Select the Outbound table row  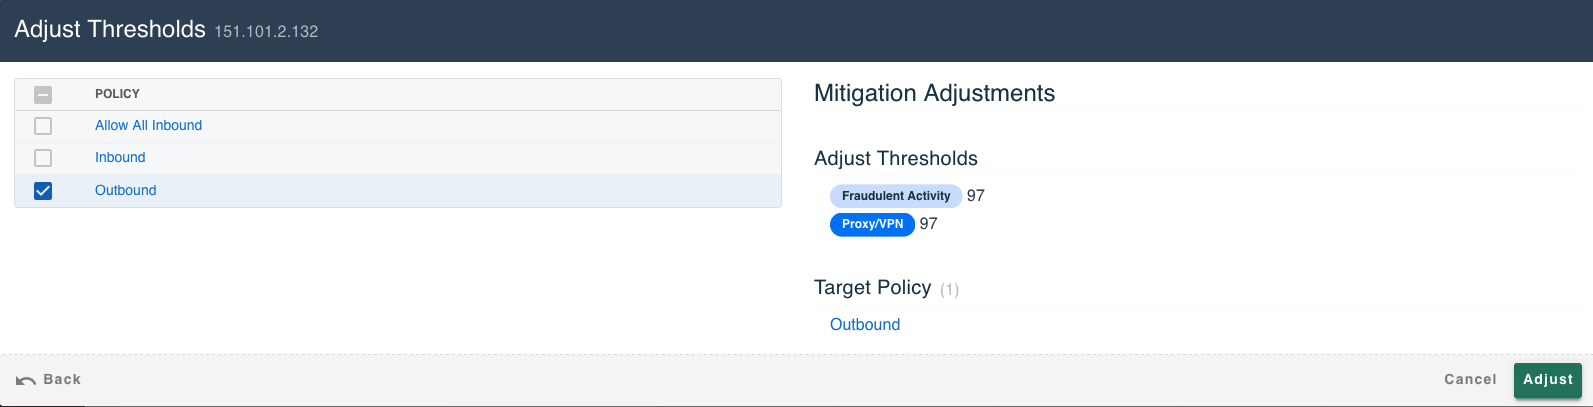point(398,191)
